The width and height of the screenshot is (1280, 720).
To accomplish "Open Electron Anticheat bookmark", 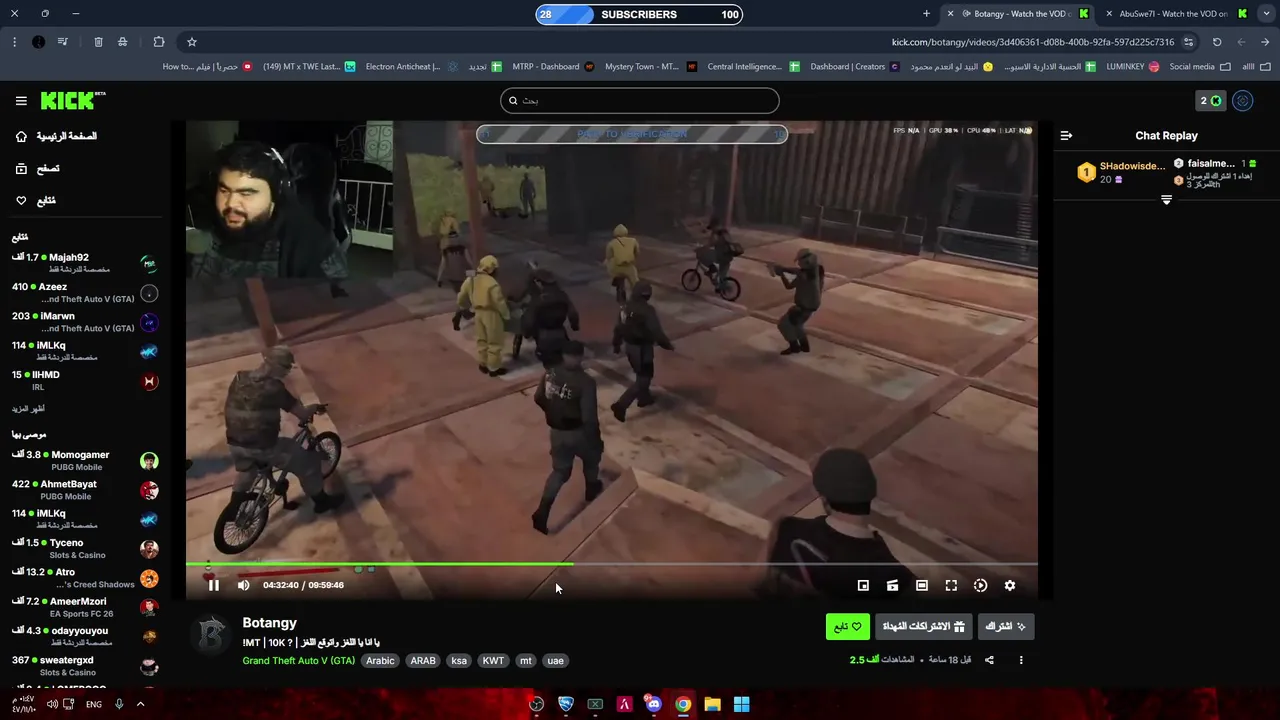I will click(x=410, y=67).
